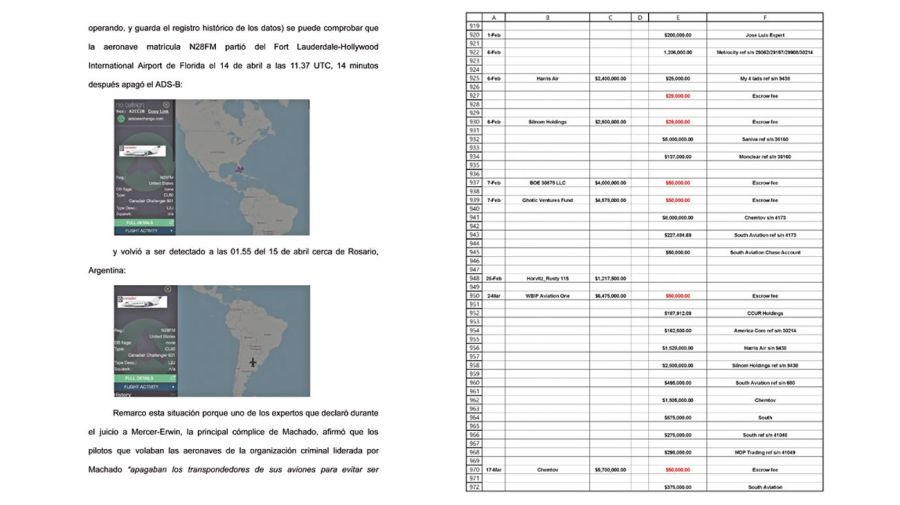The image size is (900, 505).
Task: Click the purple aircraft icon near Florida
Action: (241, 168)
